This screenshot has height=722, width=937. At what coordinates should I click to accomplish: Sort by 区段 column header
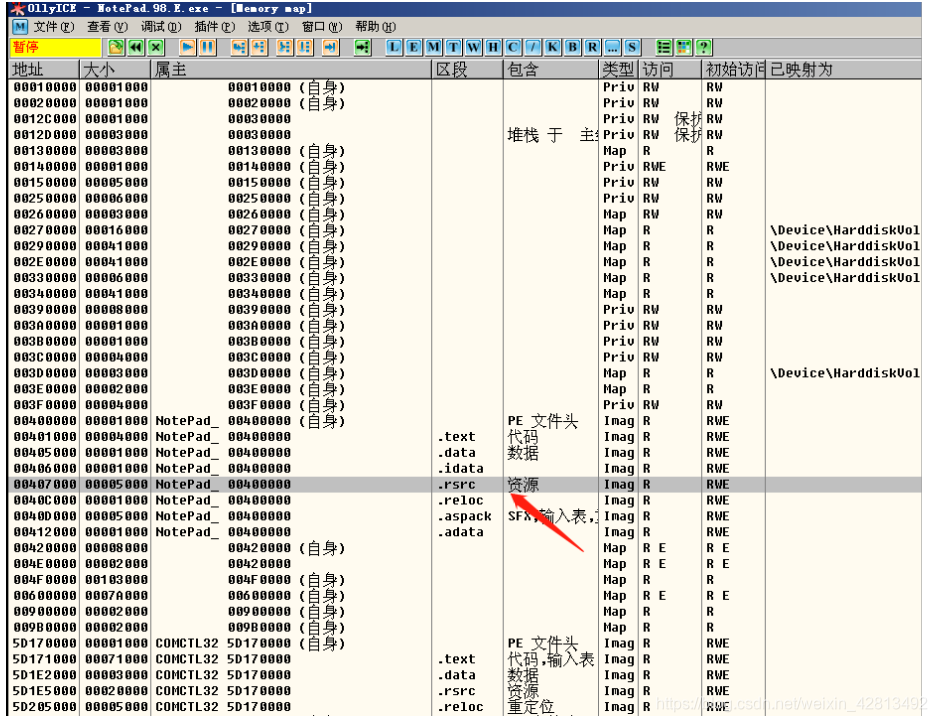coord(467,69)
